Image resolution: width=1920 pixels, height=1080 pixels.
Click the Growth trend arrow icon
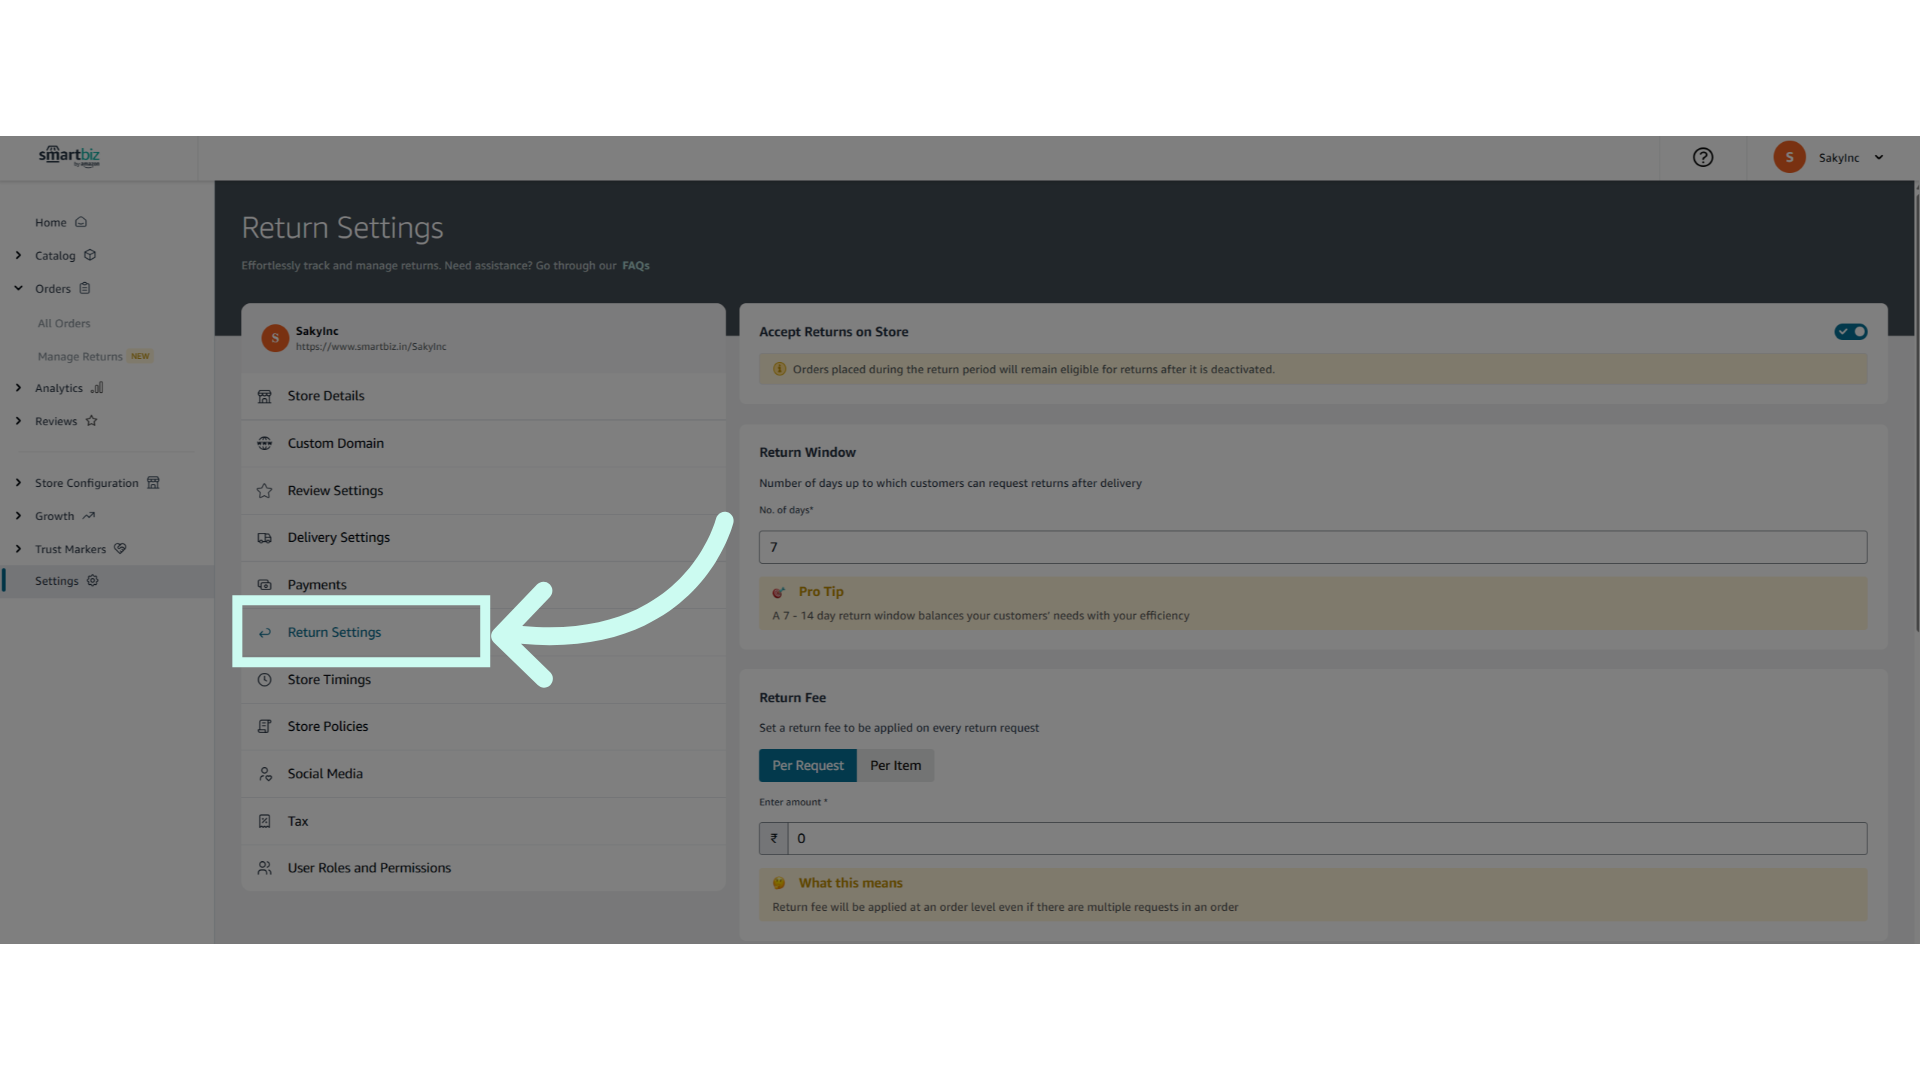click(88, 516)
